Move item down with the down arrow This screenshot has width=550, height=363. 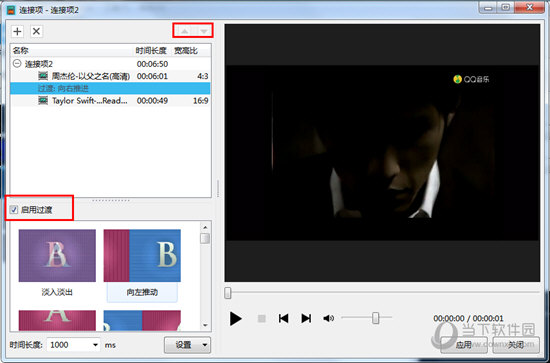[203, 31]
